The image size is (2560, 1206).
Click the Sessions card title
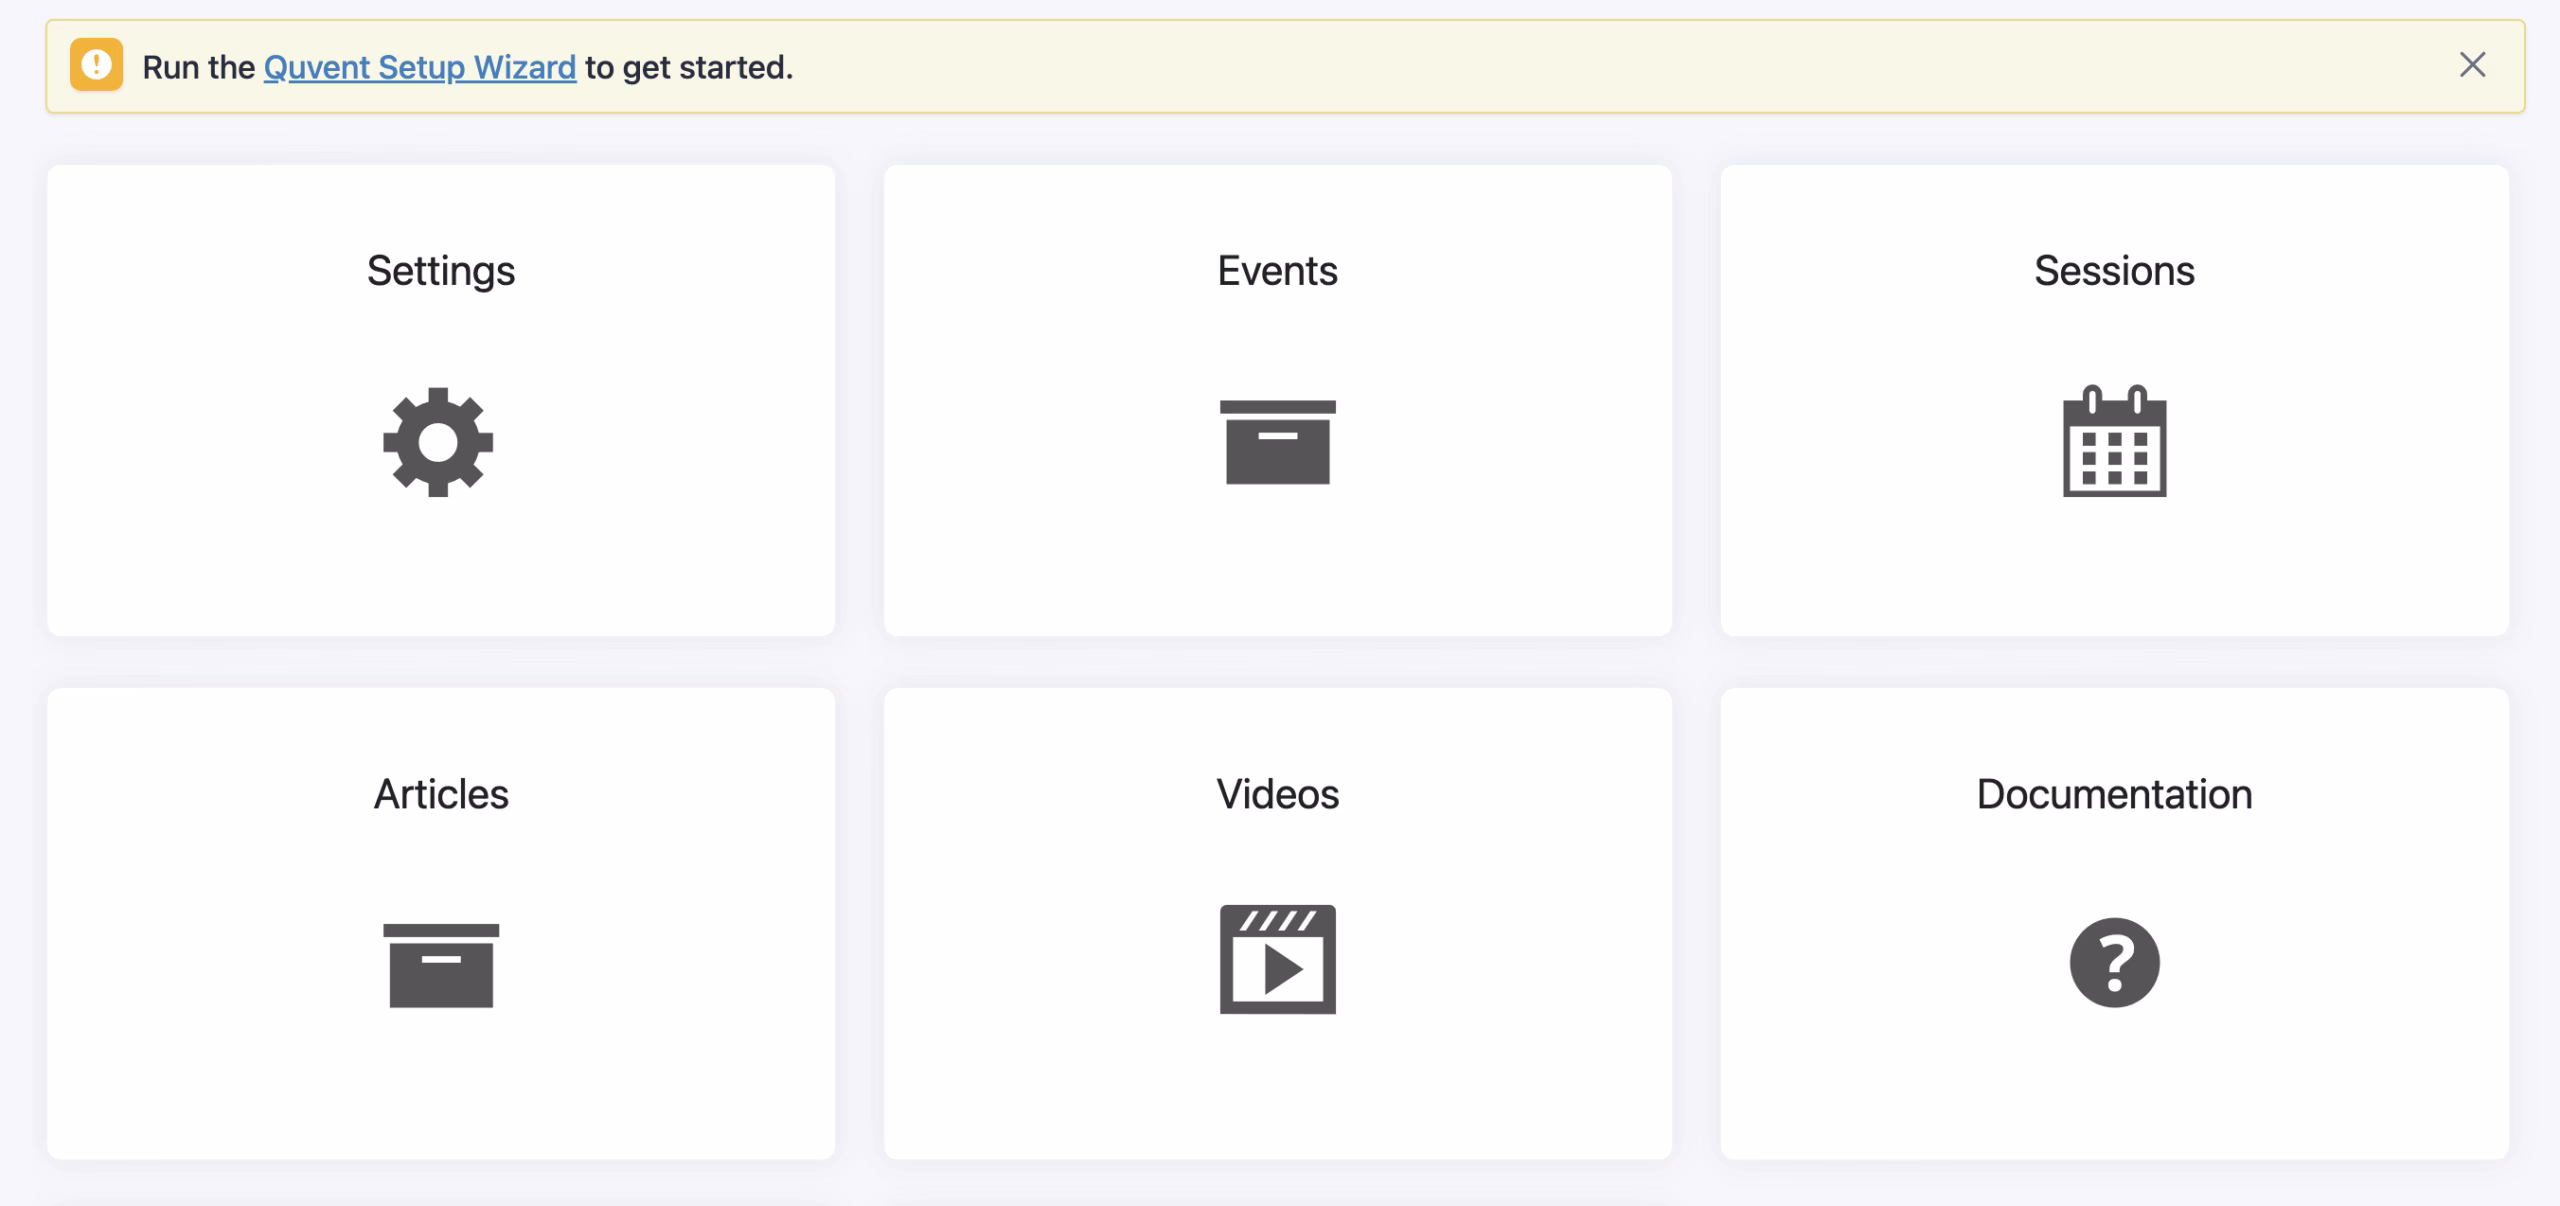coord(2114,271)
